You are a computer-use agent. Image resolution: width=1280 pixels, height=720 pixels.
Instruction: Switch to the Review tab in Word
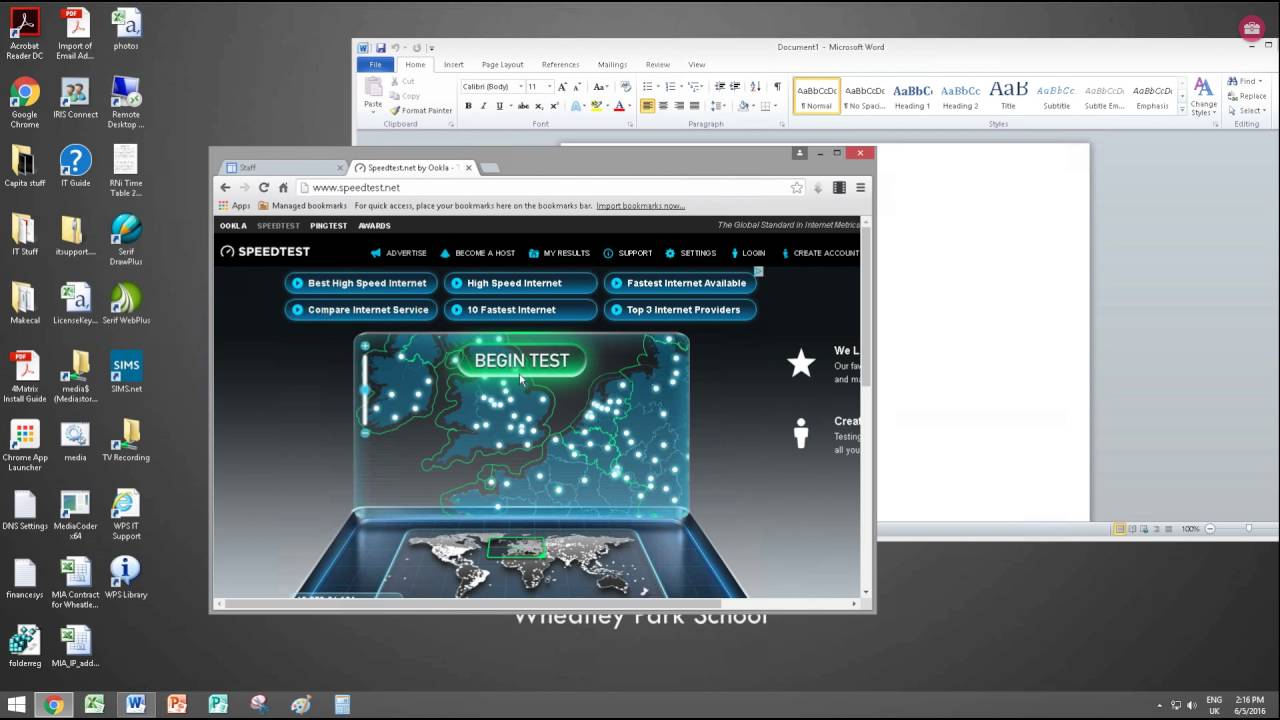[x=657, y=64]
